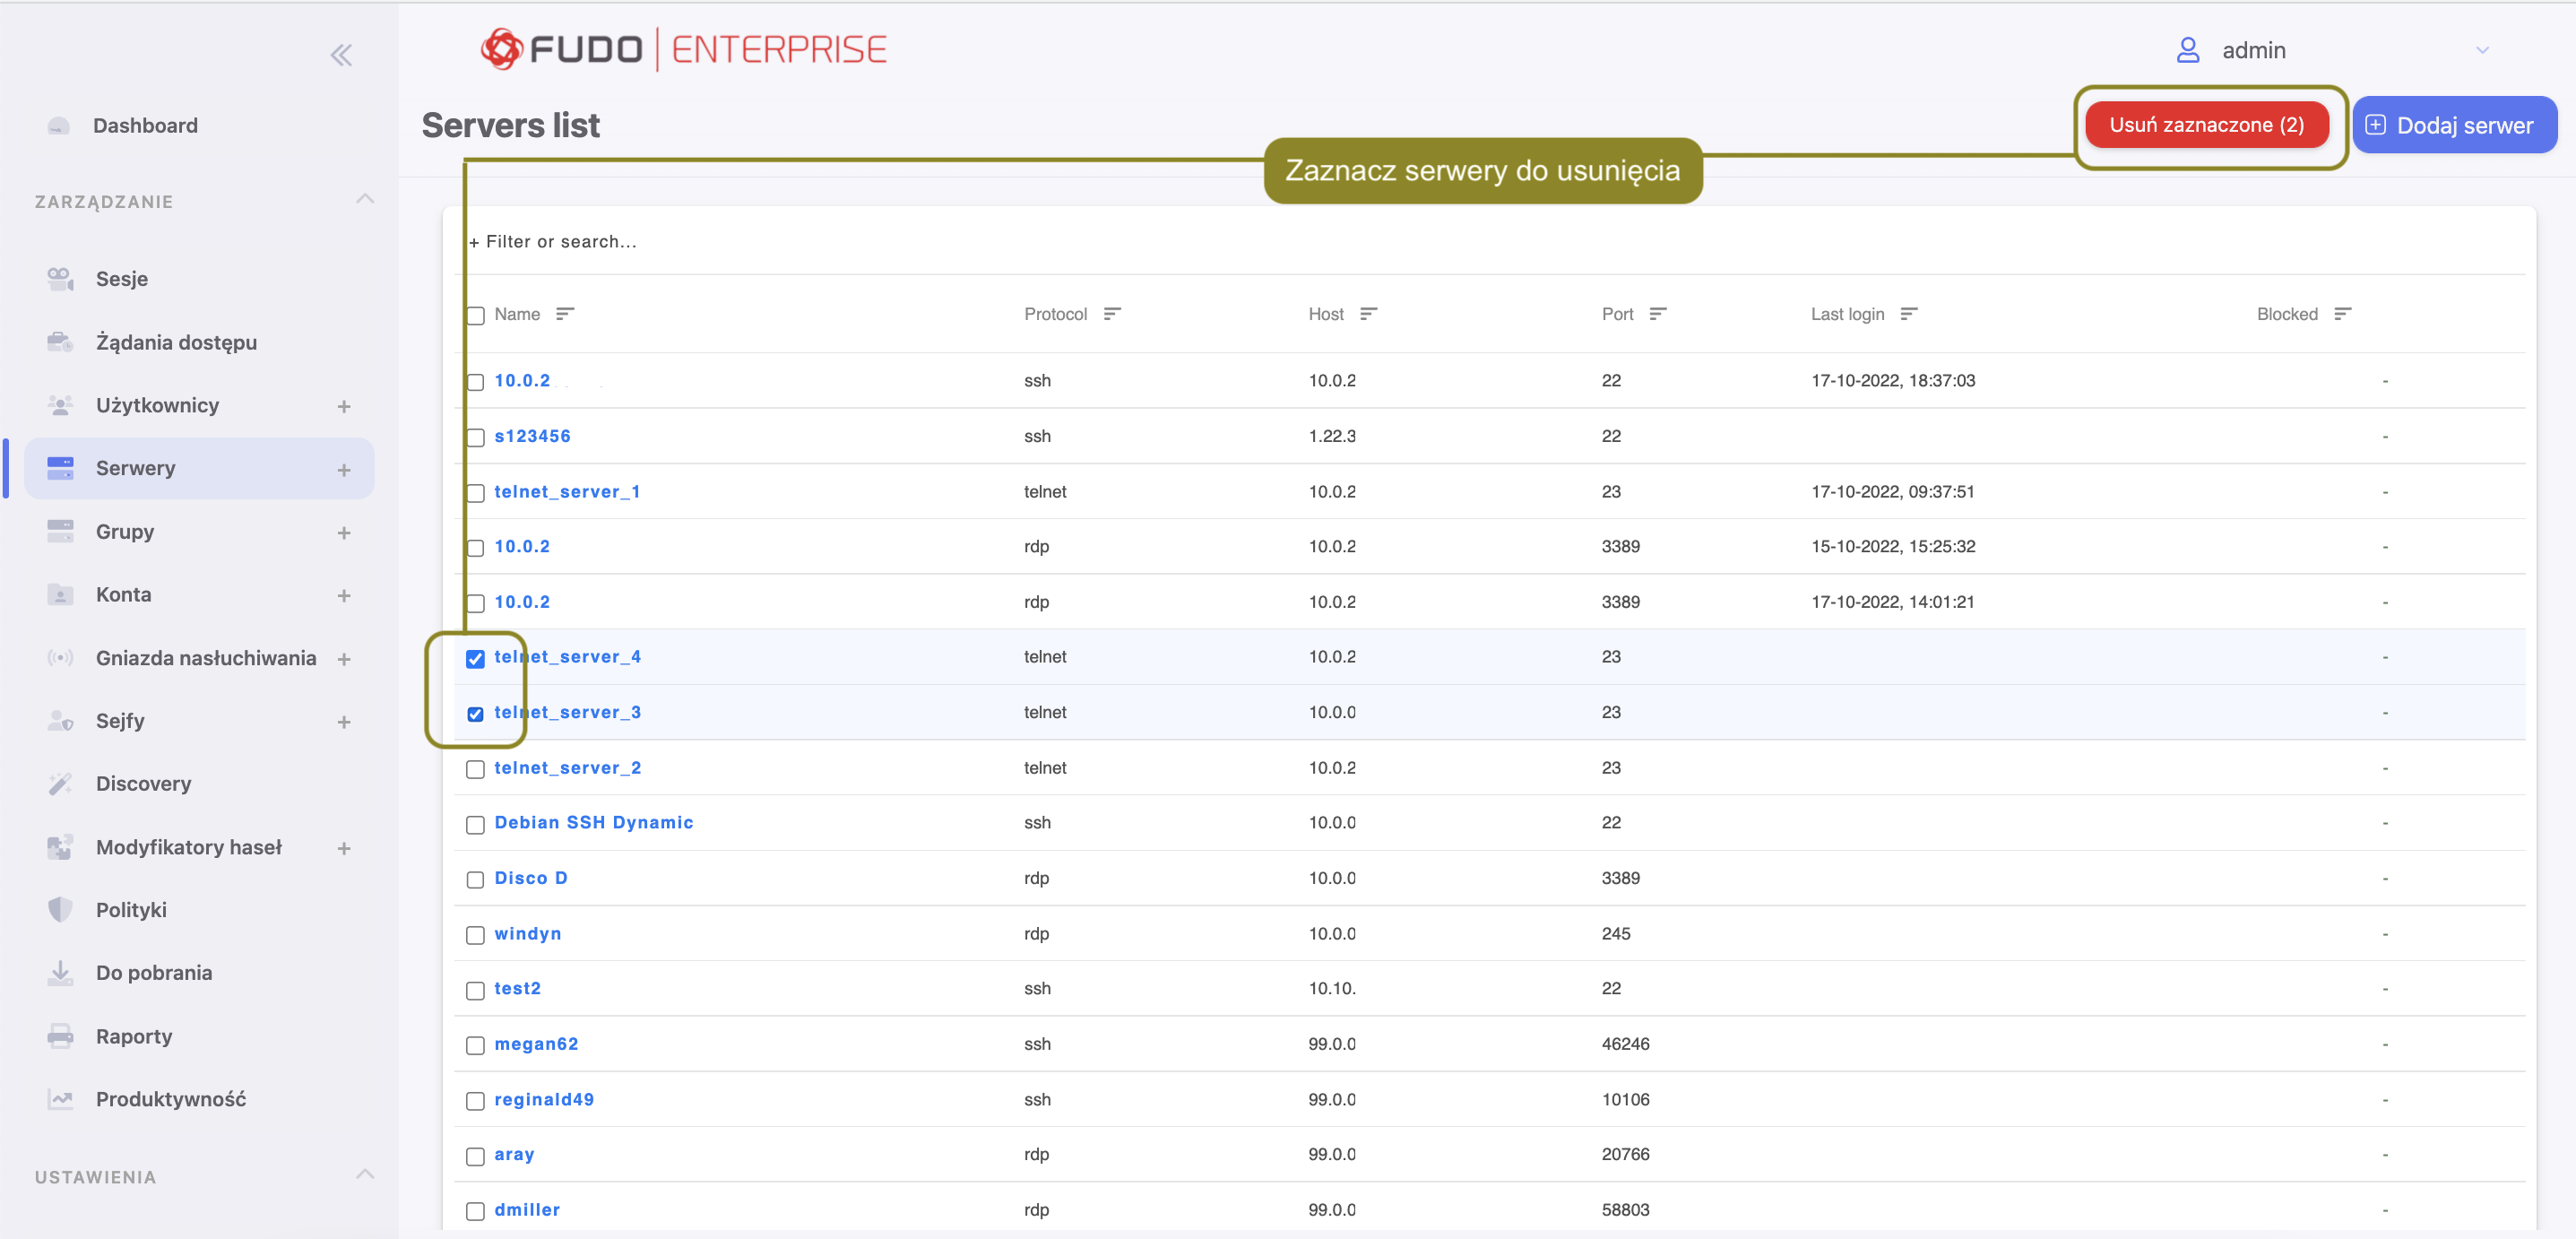Viewport: 2576px width, 1239px height.
Task: Open the telnet_server_2 server link
Action: pyautogui.click(x=567, y=768)
